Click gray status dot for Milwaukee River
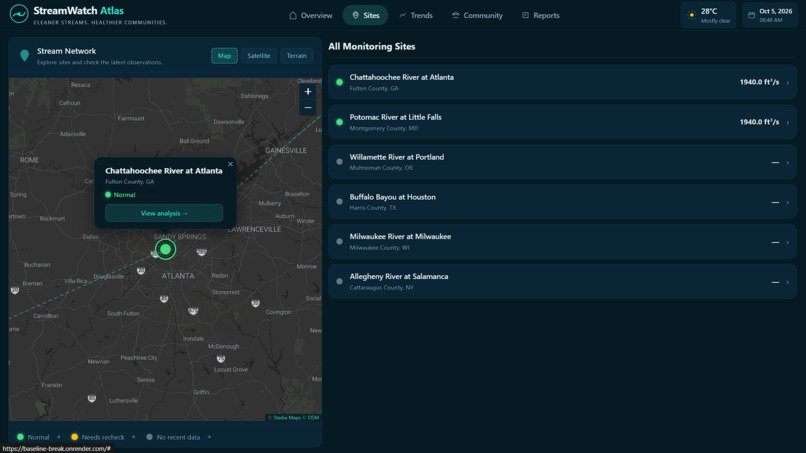The width and height of the screenshot is (806, 453). (339, 242)
